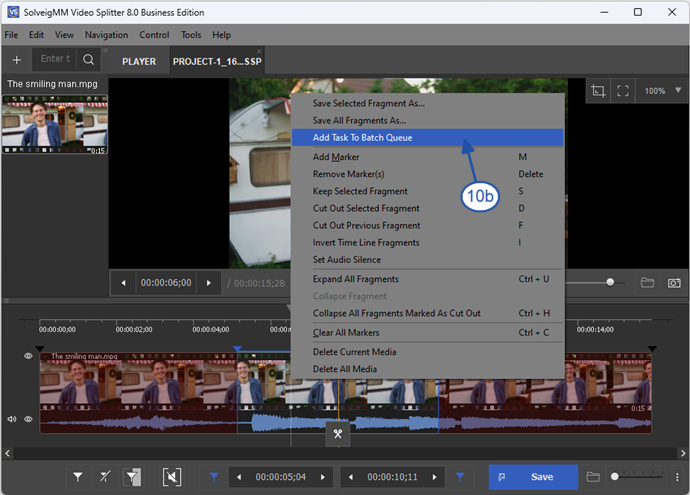Take a snapshot with camera icon
This screenshot has height=495, width=690.
[x=674, y=282]
